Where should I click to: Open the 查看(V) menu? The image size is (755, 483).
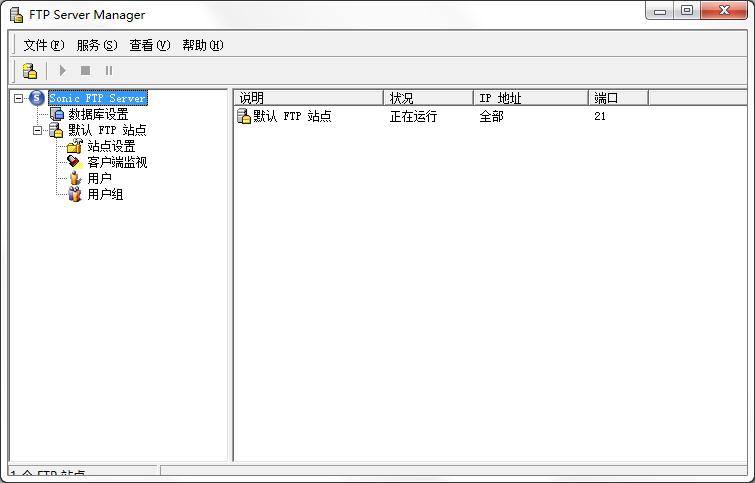pyautogui.click(x=149, y=45)
